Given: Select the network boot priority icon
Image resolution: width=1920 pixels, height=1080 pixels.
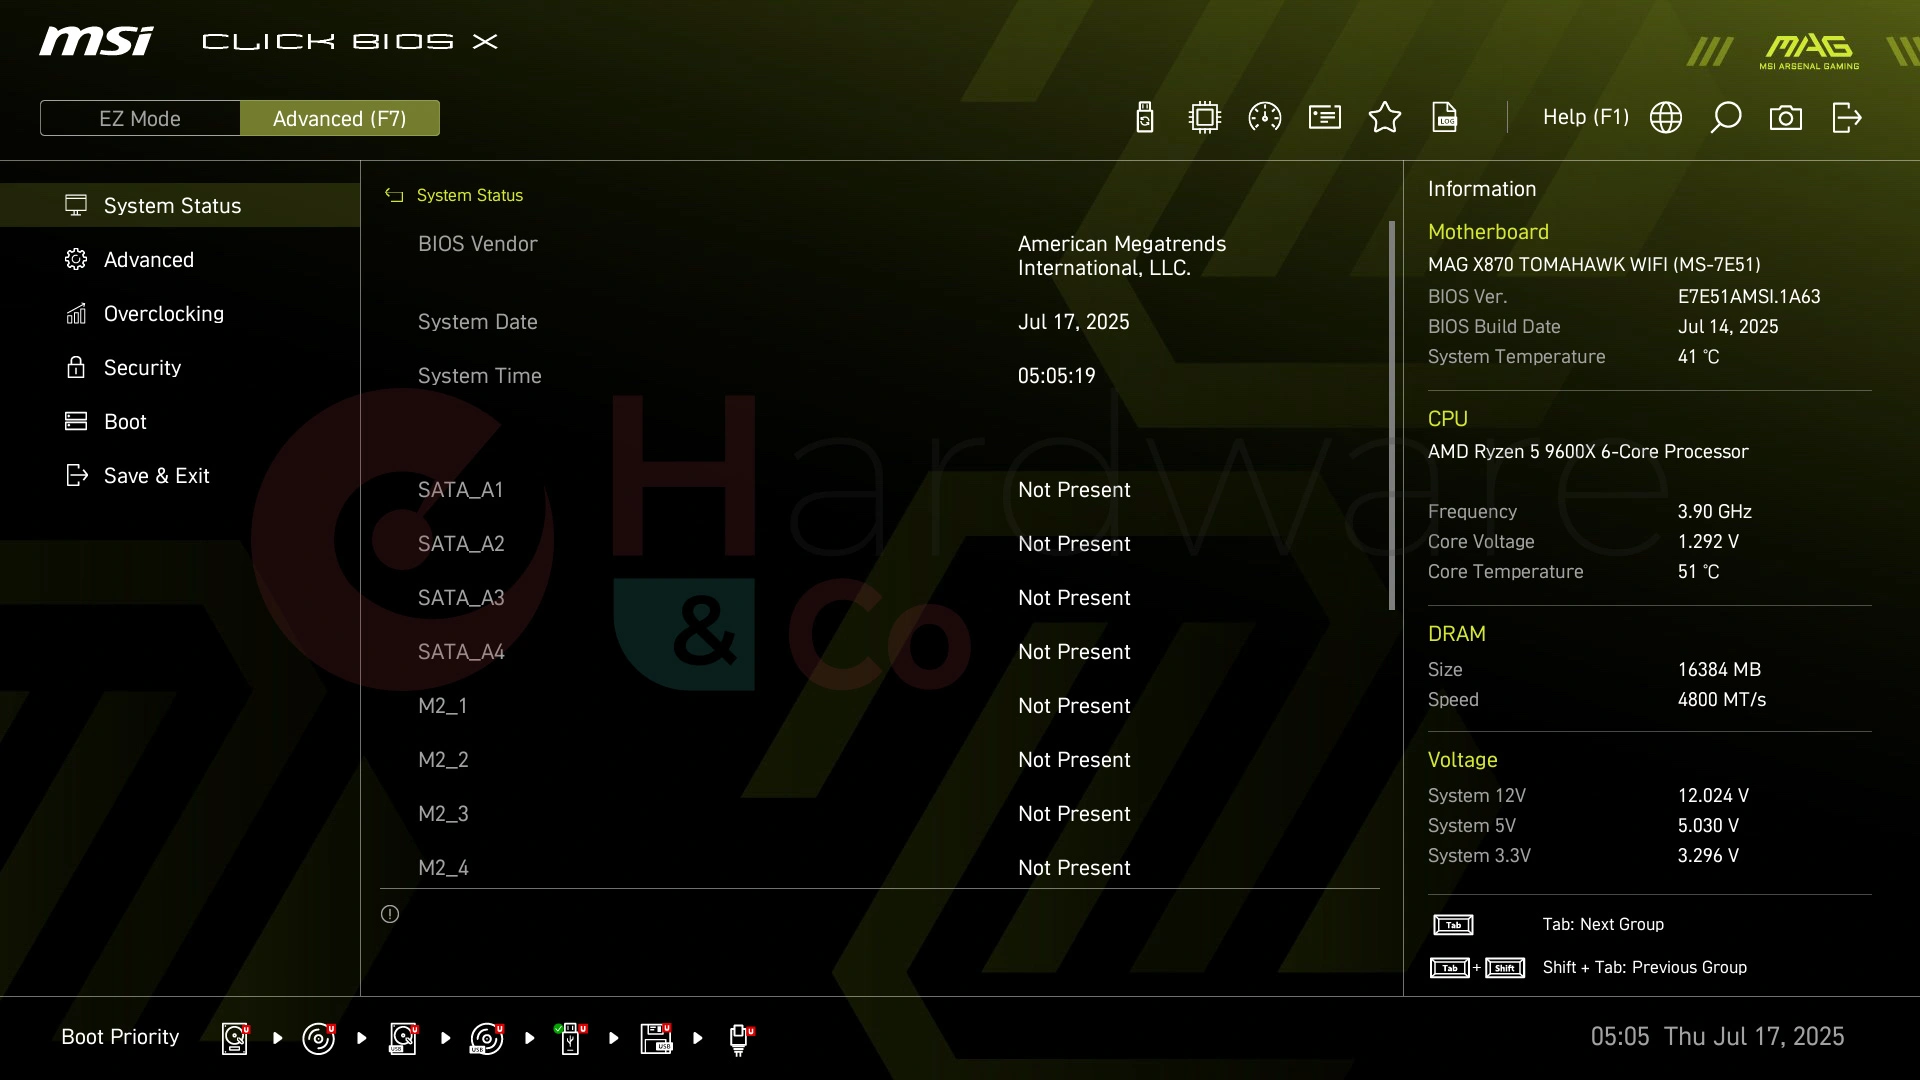Looking at the screenshot, I should click(x=740, y=1039).
